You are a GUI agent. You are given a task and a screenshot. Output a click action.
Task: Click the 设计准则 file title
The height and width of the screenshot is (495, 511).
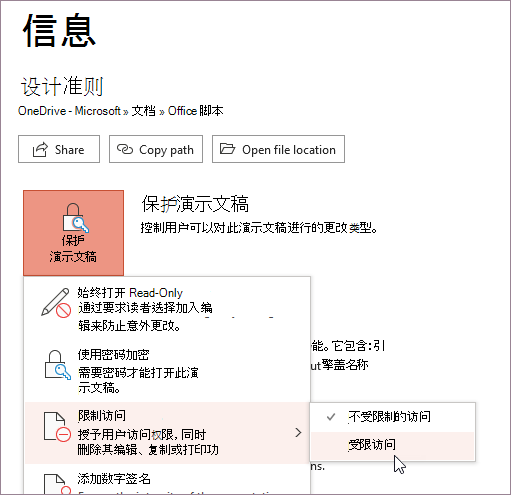point(62,86)
